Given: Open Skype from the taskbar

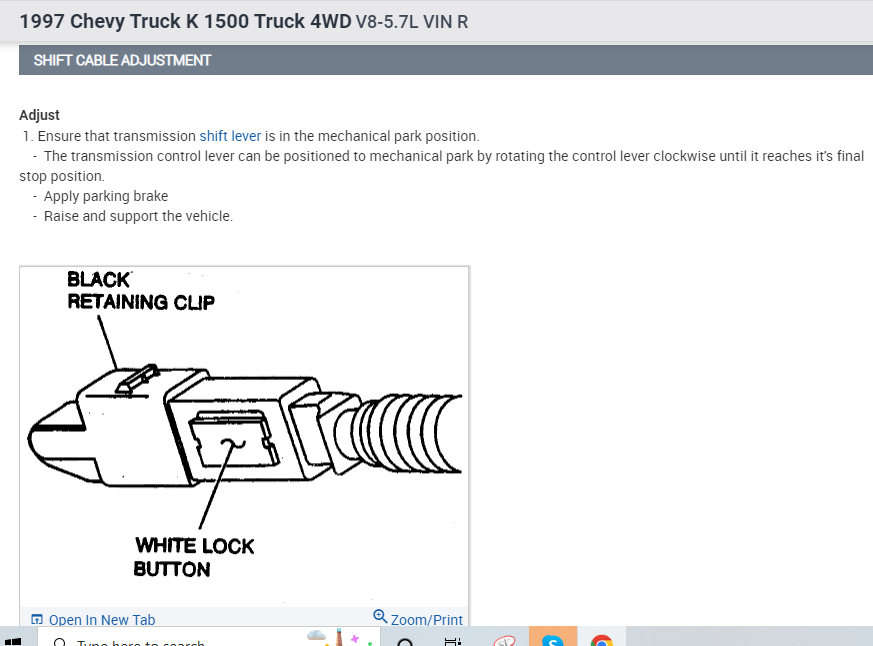Looking at the screenshot, I should click(x=552, y=639).
